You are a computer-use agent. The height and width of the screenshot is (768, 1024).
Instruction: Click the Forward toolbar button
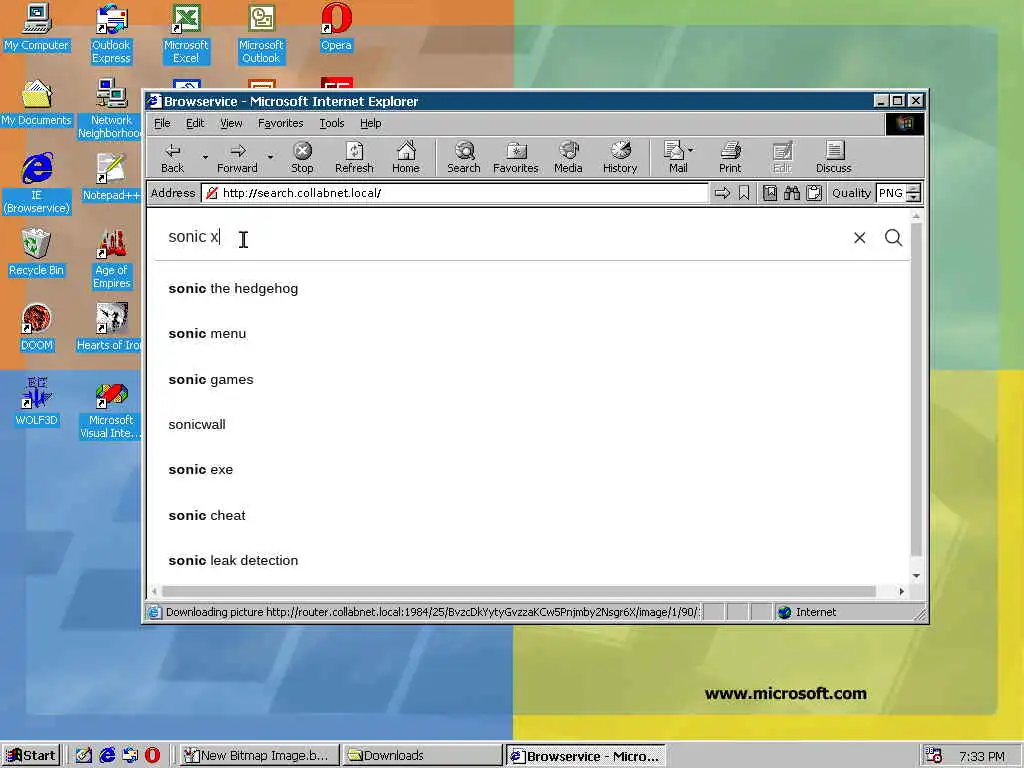(237, 158)
